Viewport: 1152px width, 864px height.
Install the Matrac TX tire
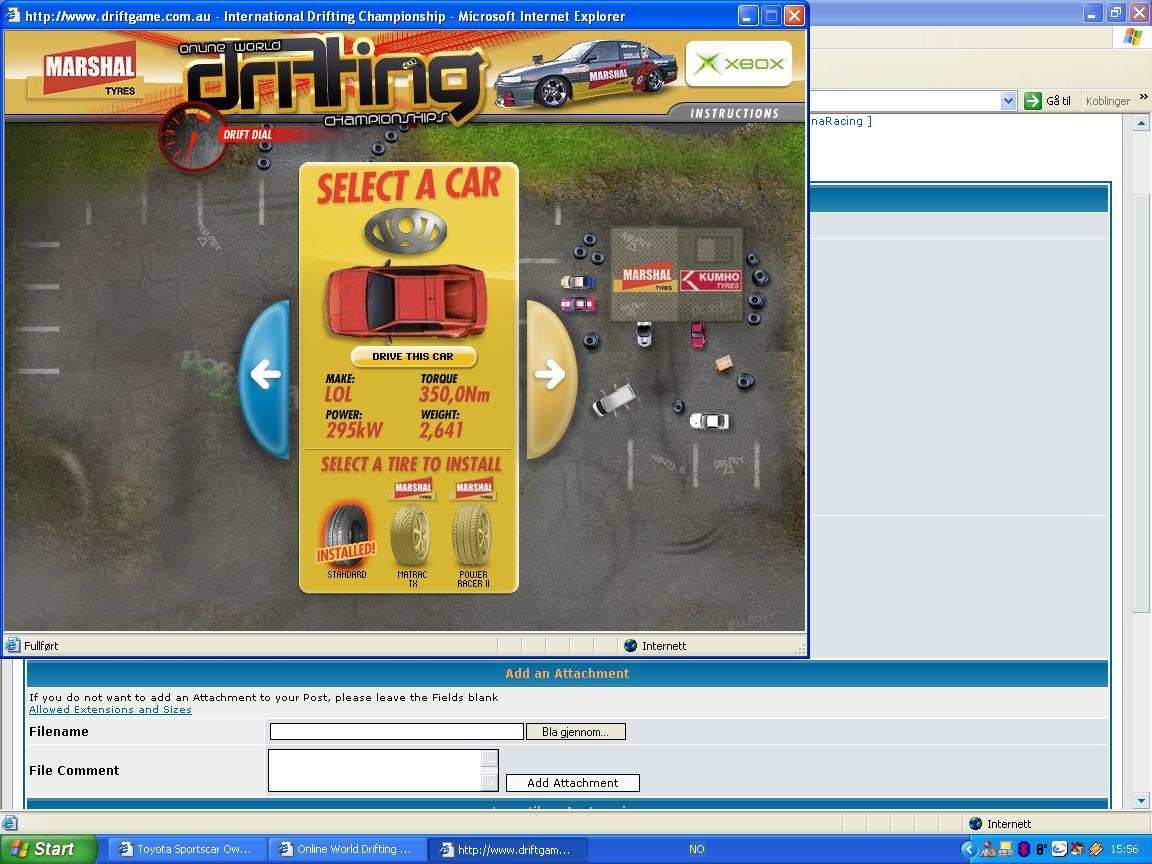(x=411, y=535)
